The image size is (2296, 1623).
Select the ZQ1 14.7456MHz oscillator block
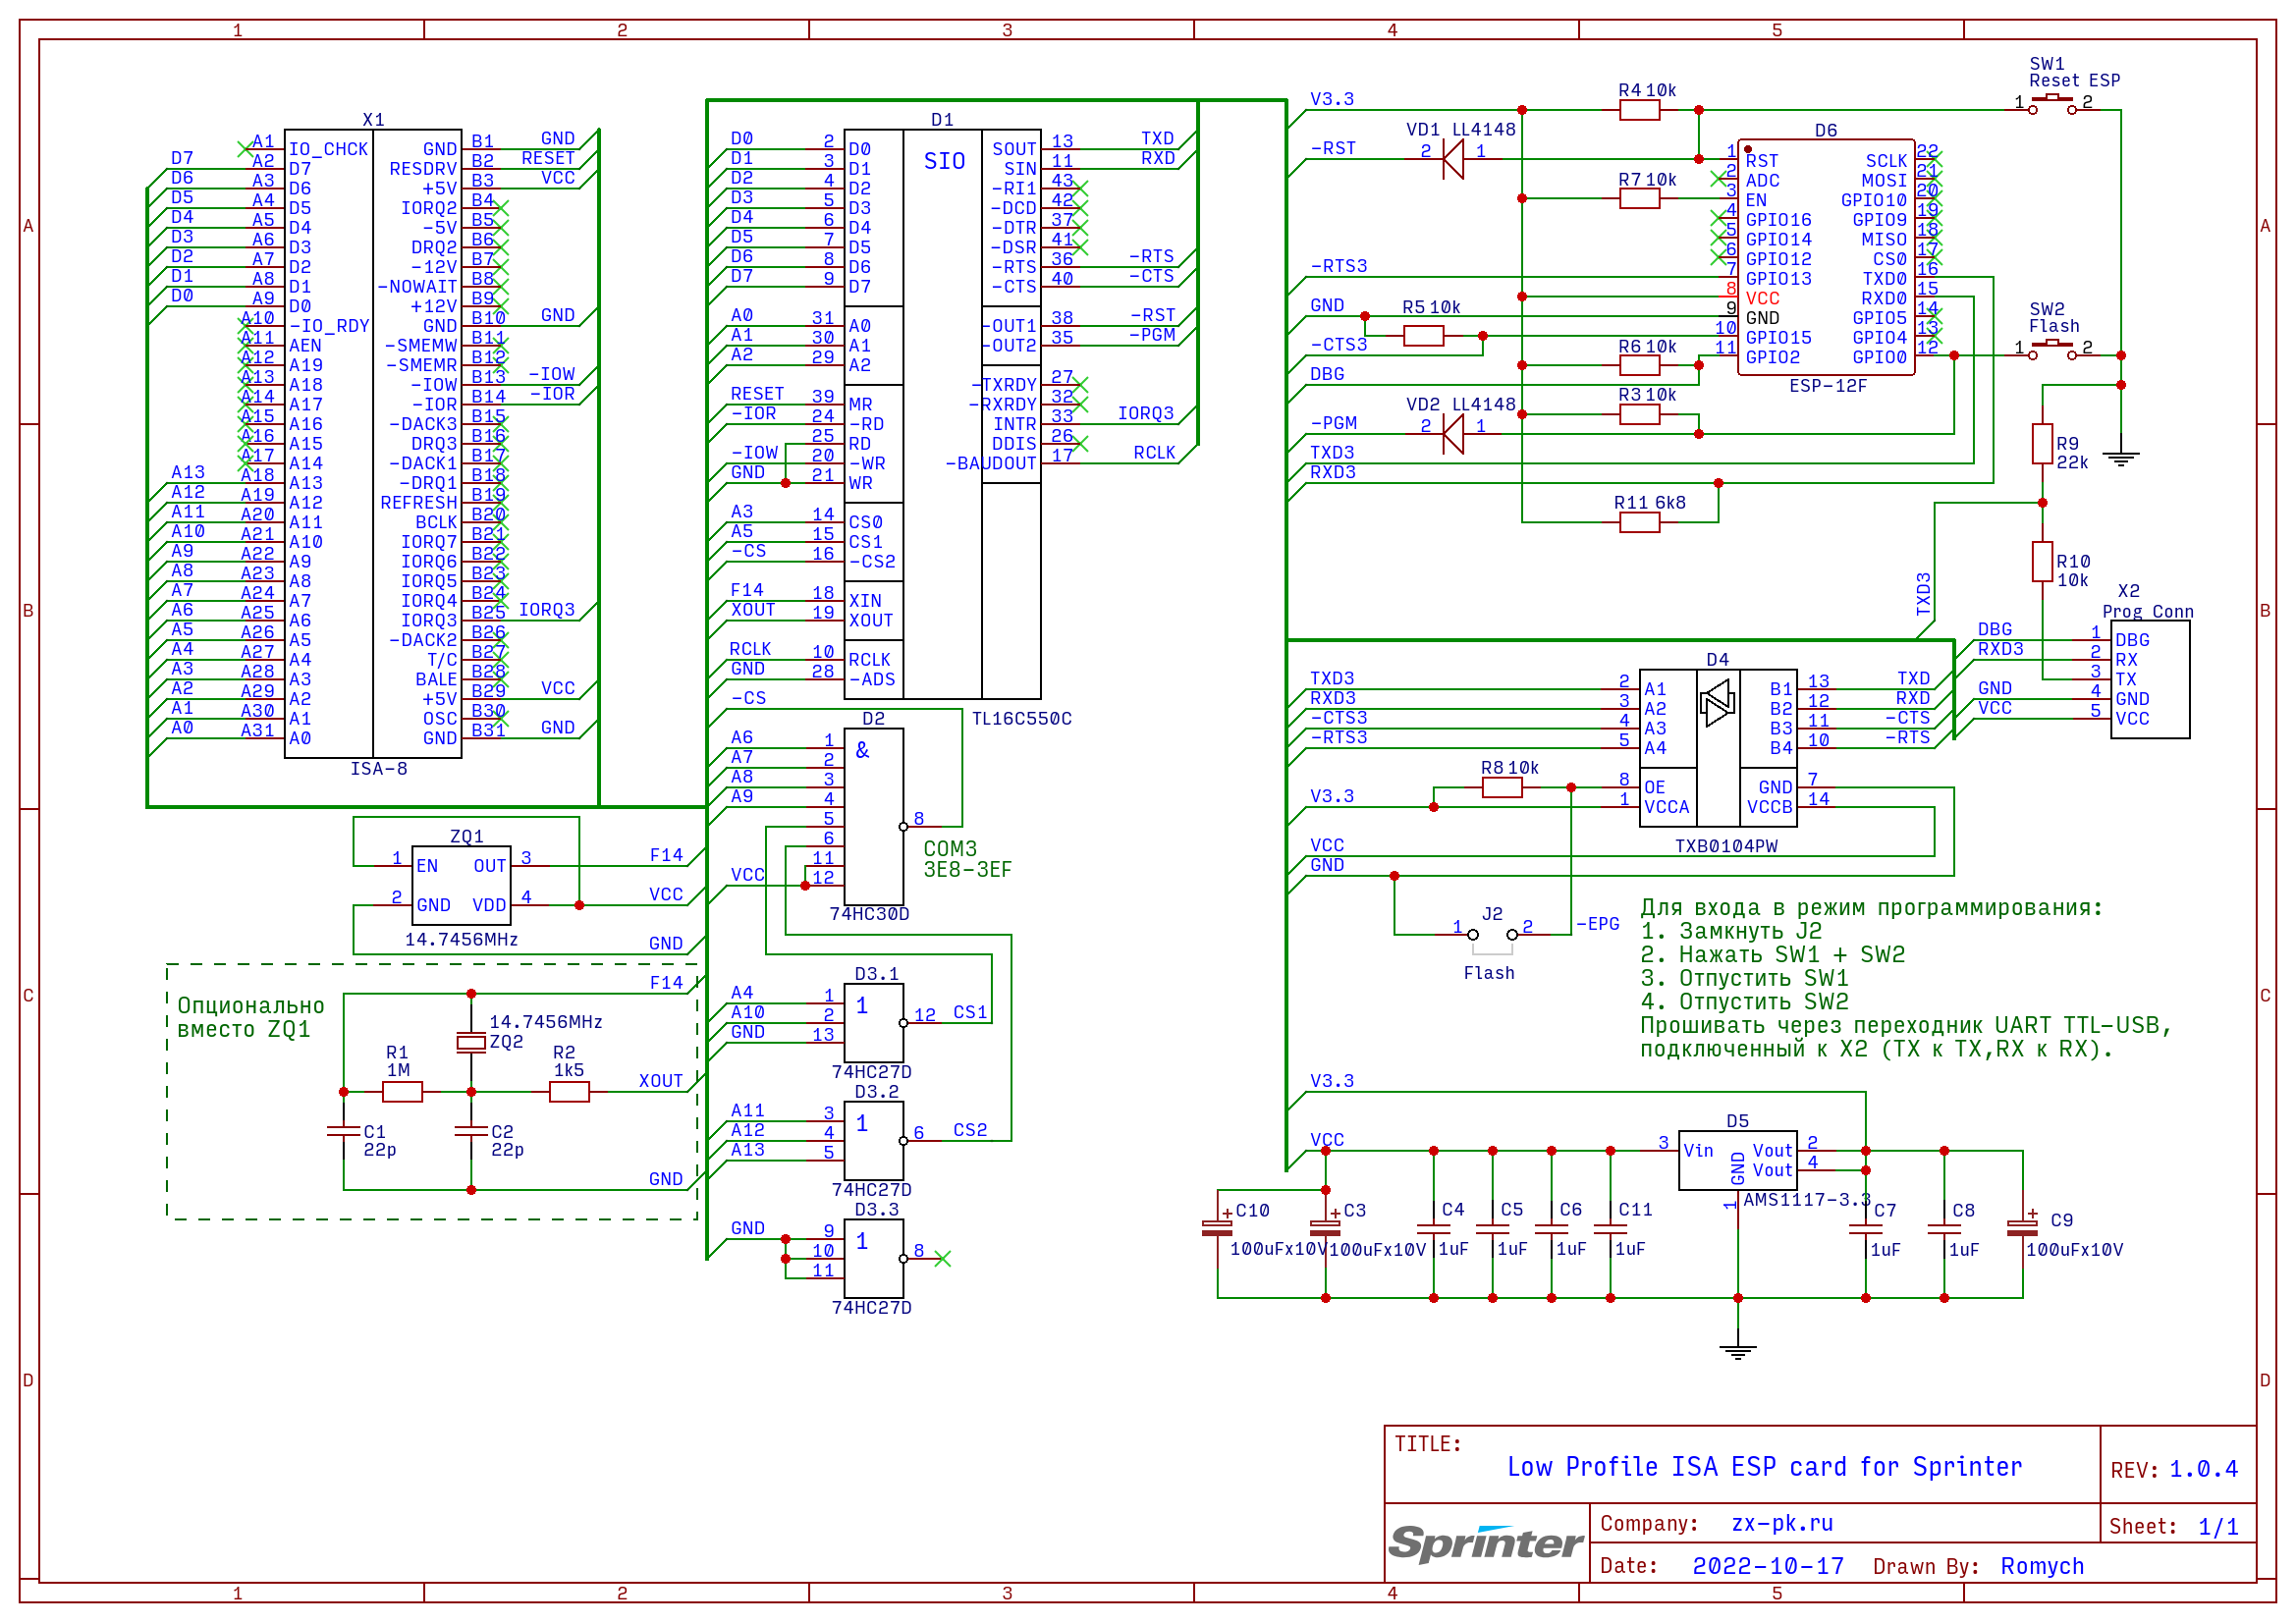[461, 885]
